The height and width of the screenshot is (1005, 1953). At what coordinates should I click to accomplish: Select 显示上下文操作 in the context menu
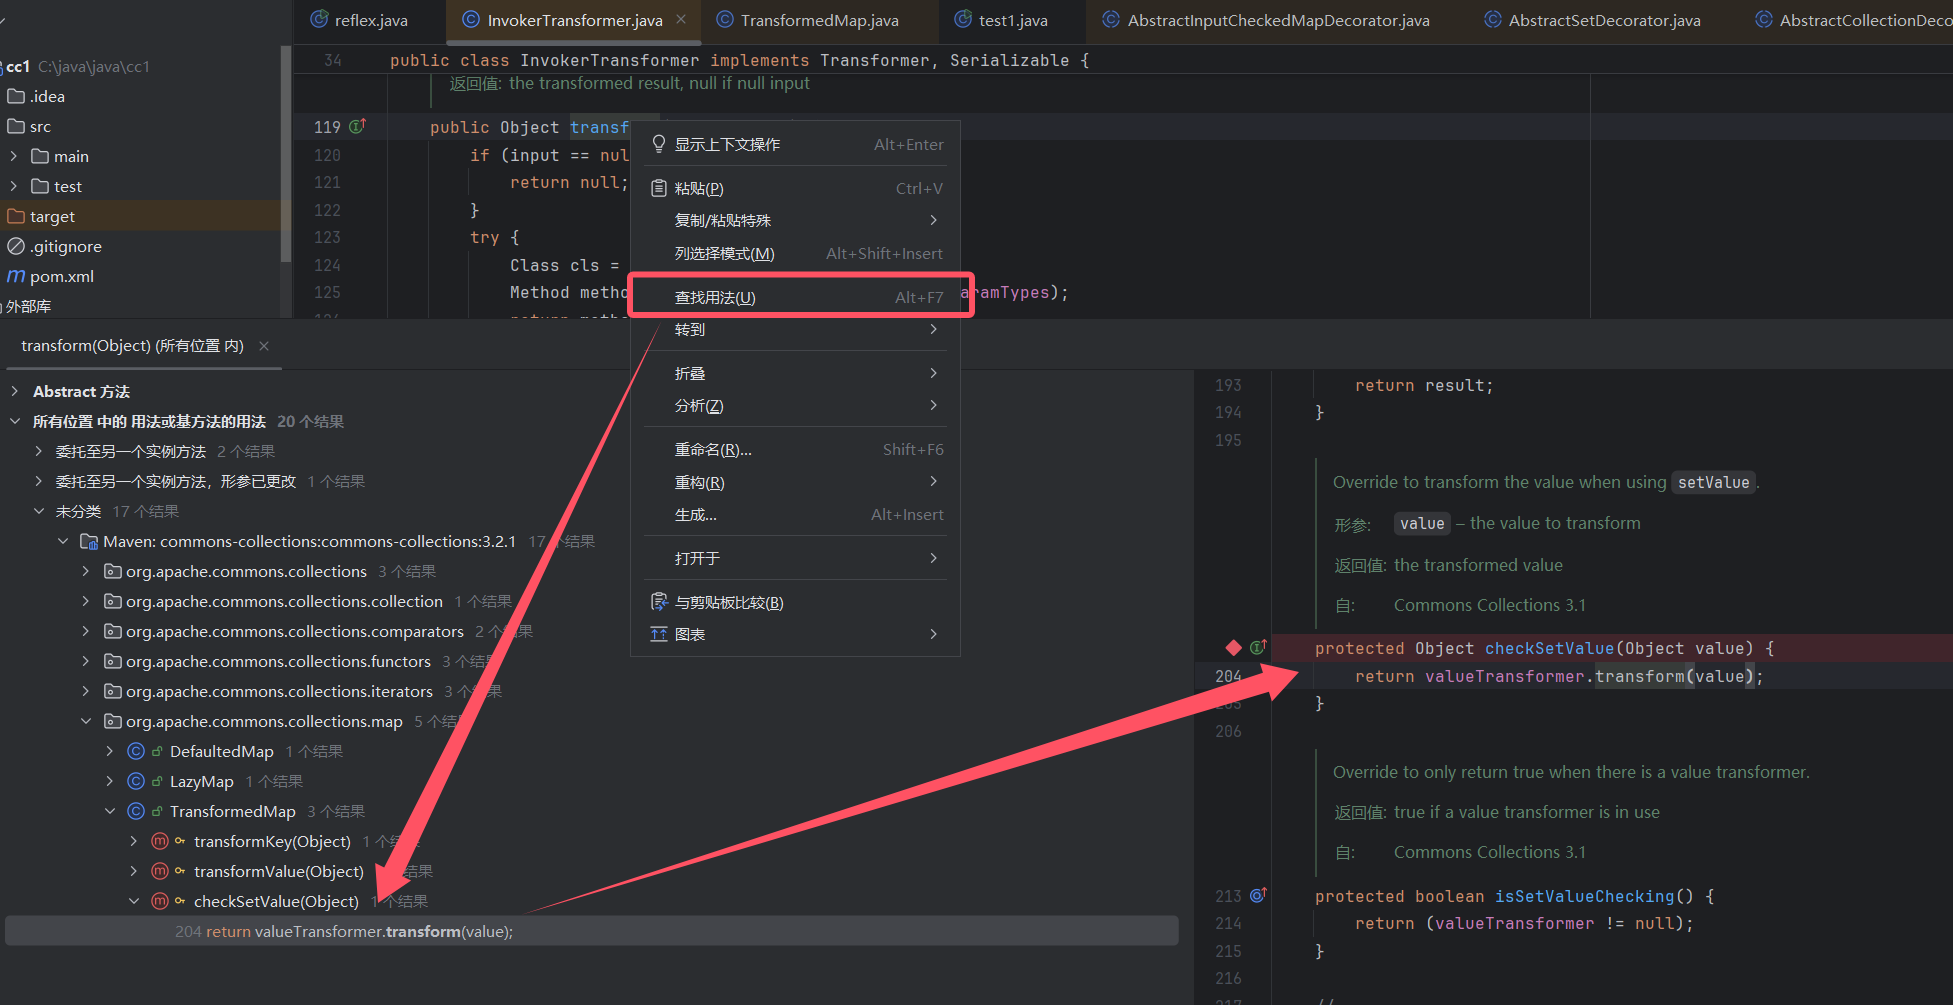pyautogui.click(x=796, y=144)
